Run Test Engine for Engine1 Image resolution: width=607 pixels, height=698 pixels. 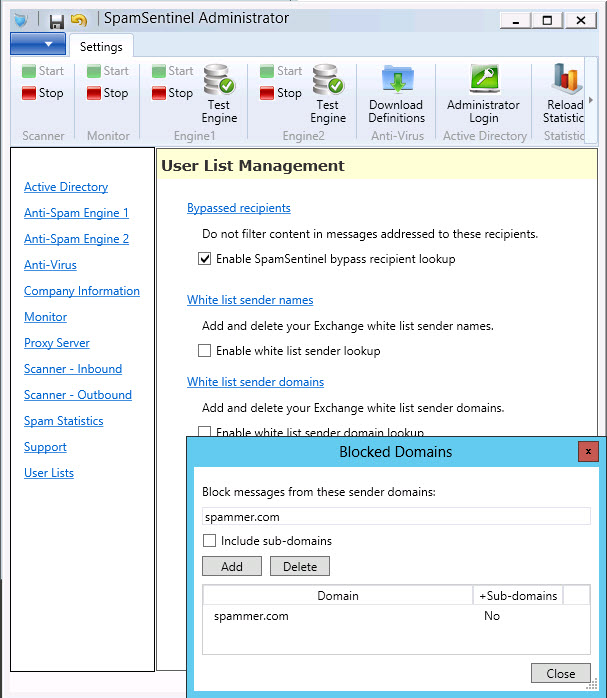(x=219, y=94)
